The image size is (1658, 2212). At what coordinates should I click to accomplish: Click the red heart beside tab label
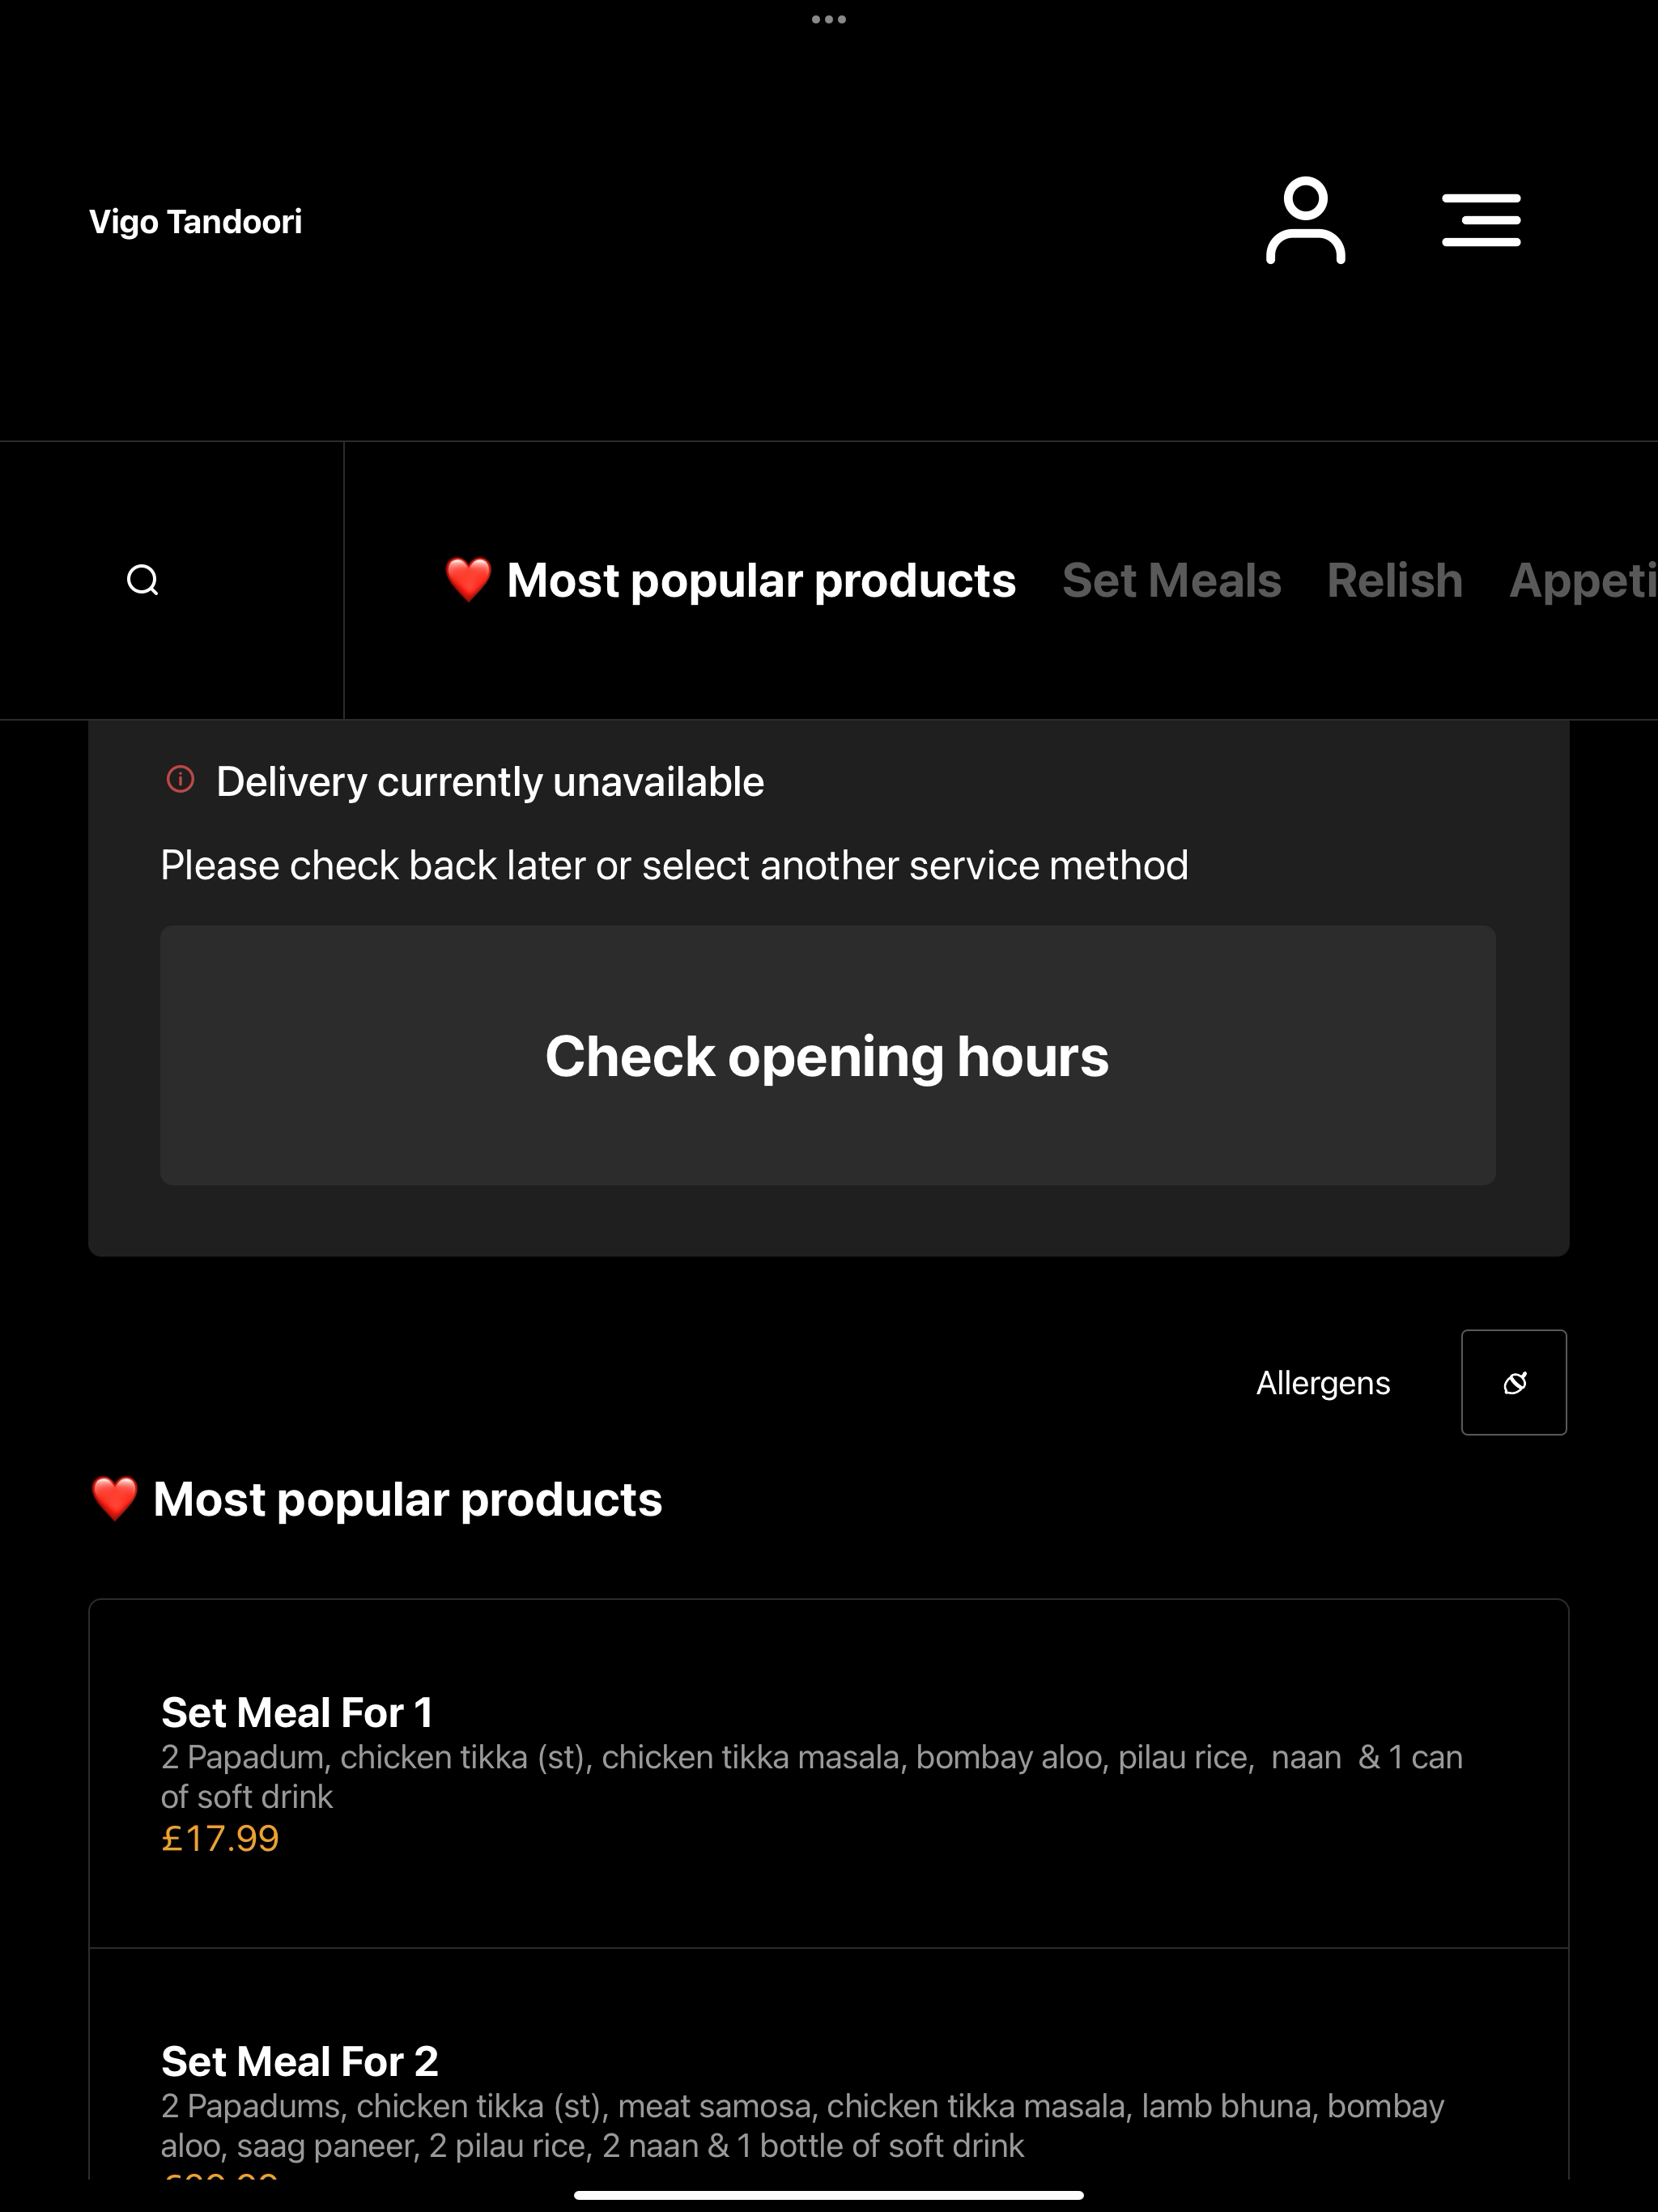coord(468,580)
